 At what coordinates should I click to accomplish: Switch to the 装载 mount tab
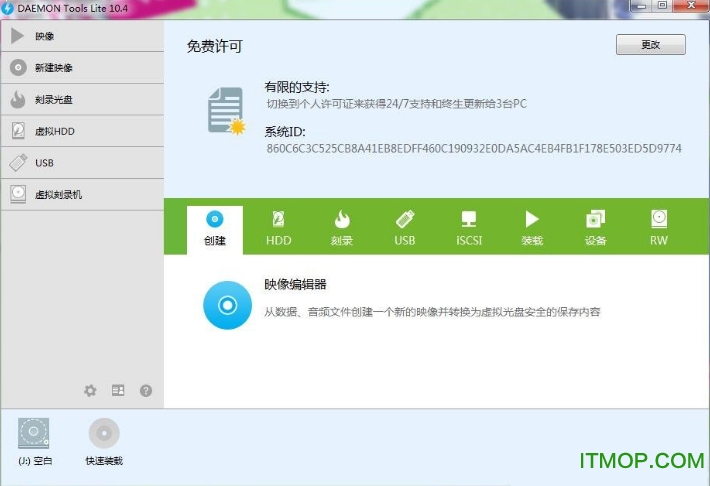(x=532, y=226)
